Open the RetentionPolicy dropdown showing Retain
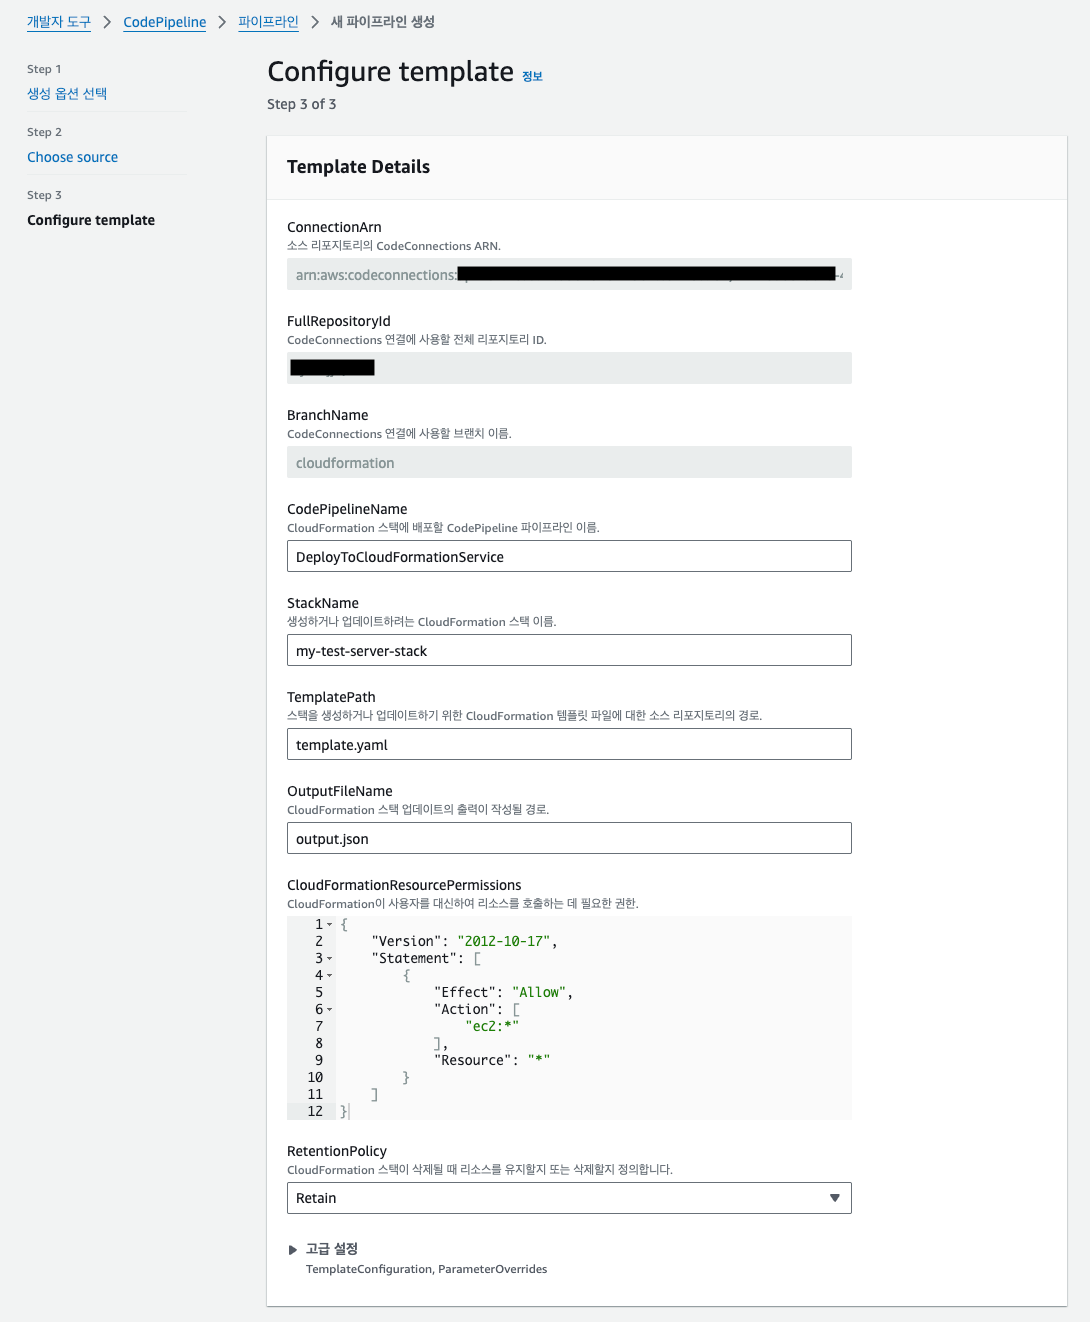1090x1322 pixels. click(x=569, y=1198)
